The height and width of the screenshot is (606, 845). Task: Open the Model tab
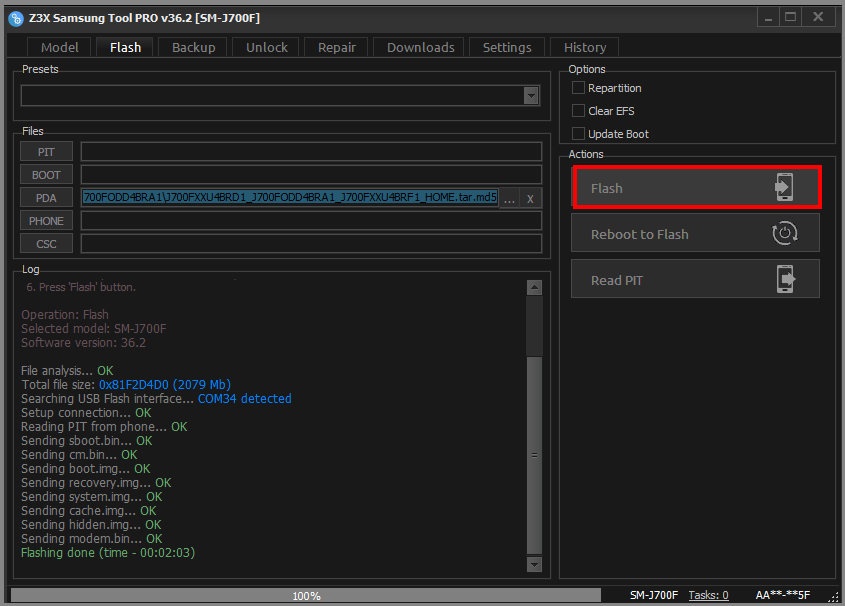coord(60,47)
